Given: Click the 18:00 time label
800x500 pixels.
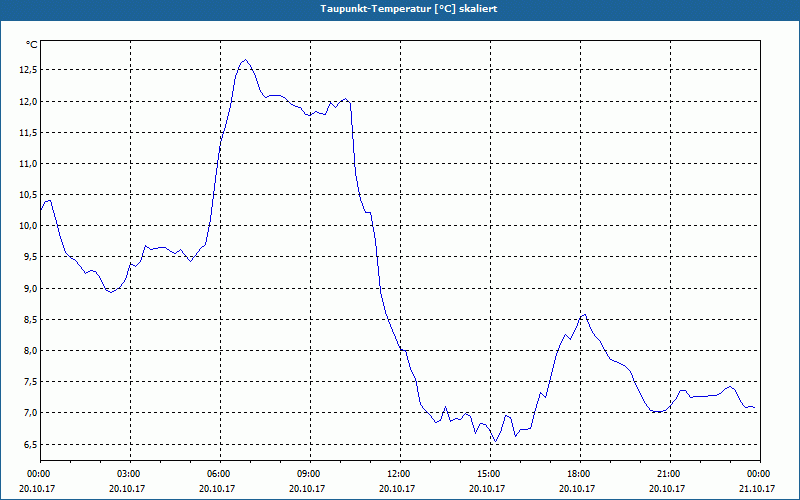Looking at the screenshot, I should point(581,474).
